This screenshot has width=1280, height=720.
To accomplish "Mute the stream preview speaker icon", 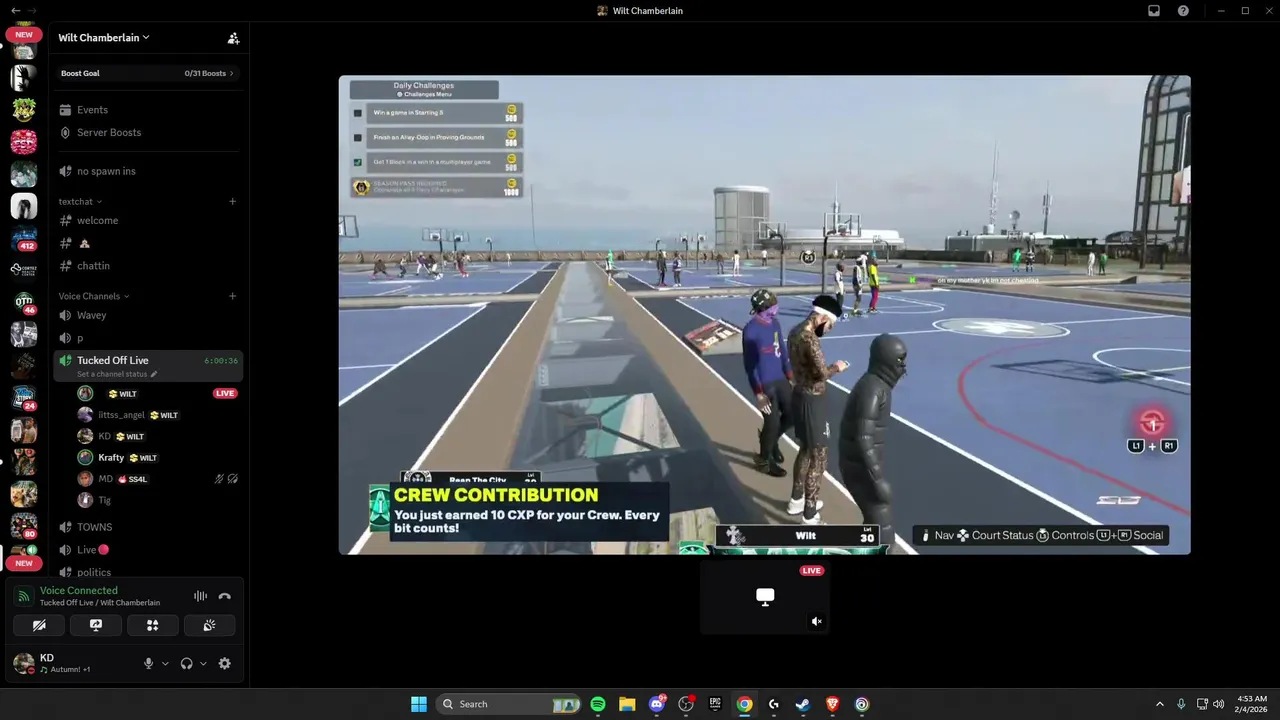I will (x=816, y=622).
